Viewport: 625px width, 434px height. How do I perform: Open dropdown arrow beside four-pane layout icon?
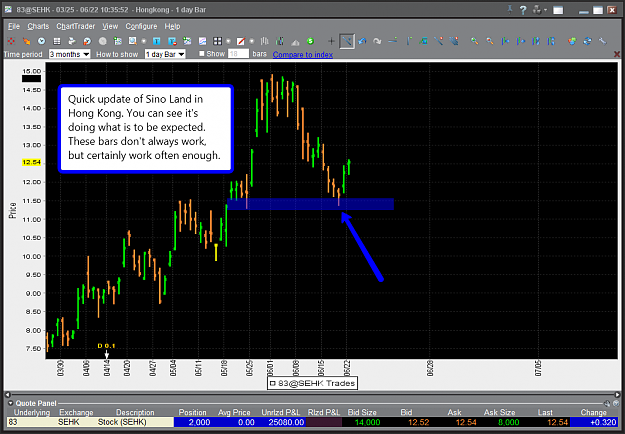(228, 41)
